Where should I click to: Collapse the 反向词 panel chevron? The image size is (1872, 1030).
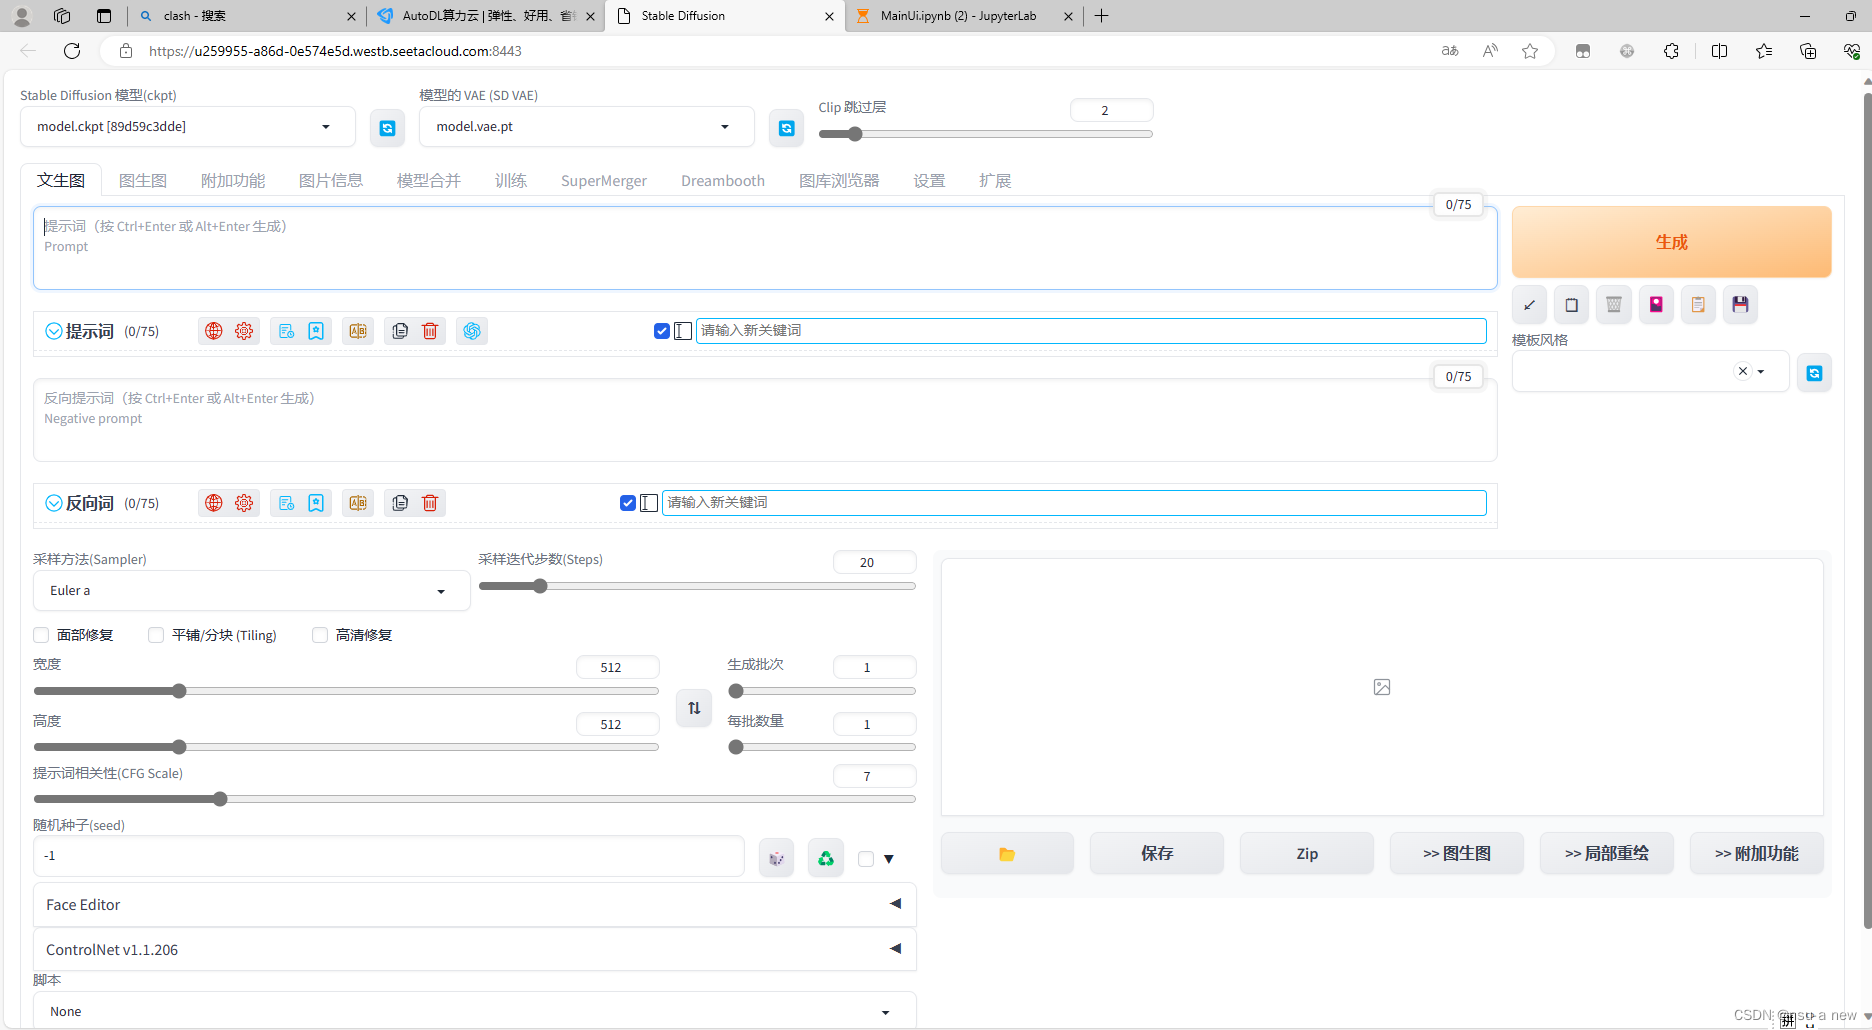click(x=54, y=503)
